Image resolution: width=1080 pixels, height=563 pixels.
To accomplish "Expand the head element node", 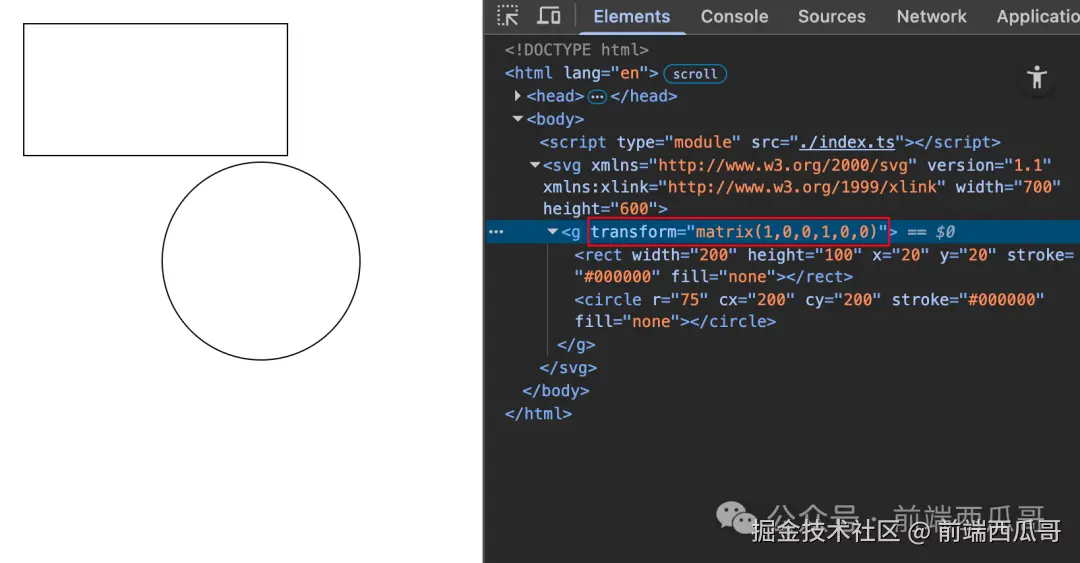I will point(517,96).
